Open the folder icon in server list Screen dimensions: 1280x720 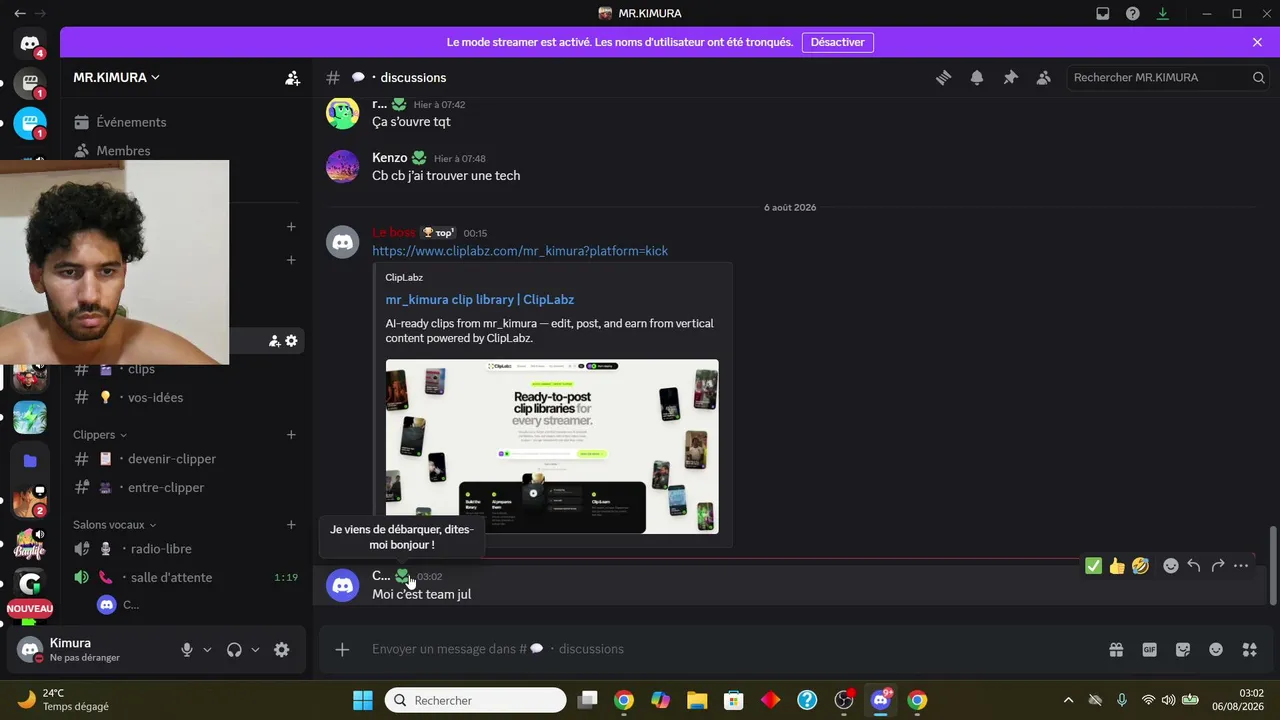(x=30, y=461)
